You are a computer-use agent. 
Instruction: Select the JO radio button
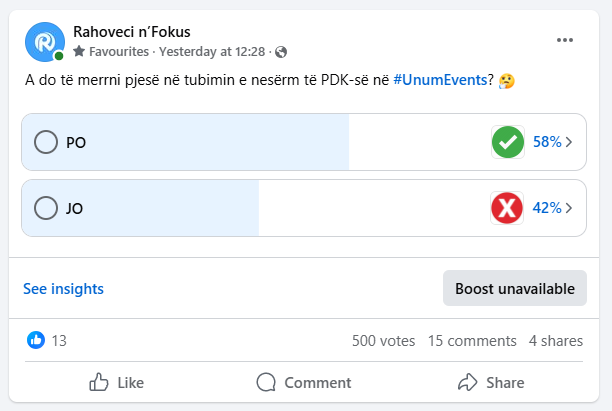pyautogui.click(x=46, y=208)
